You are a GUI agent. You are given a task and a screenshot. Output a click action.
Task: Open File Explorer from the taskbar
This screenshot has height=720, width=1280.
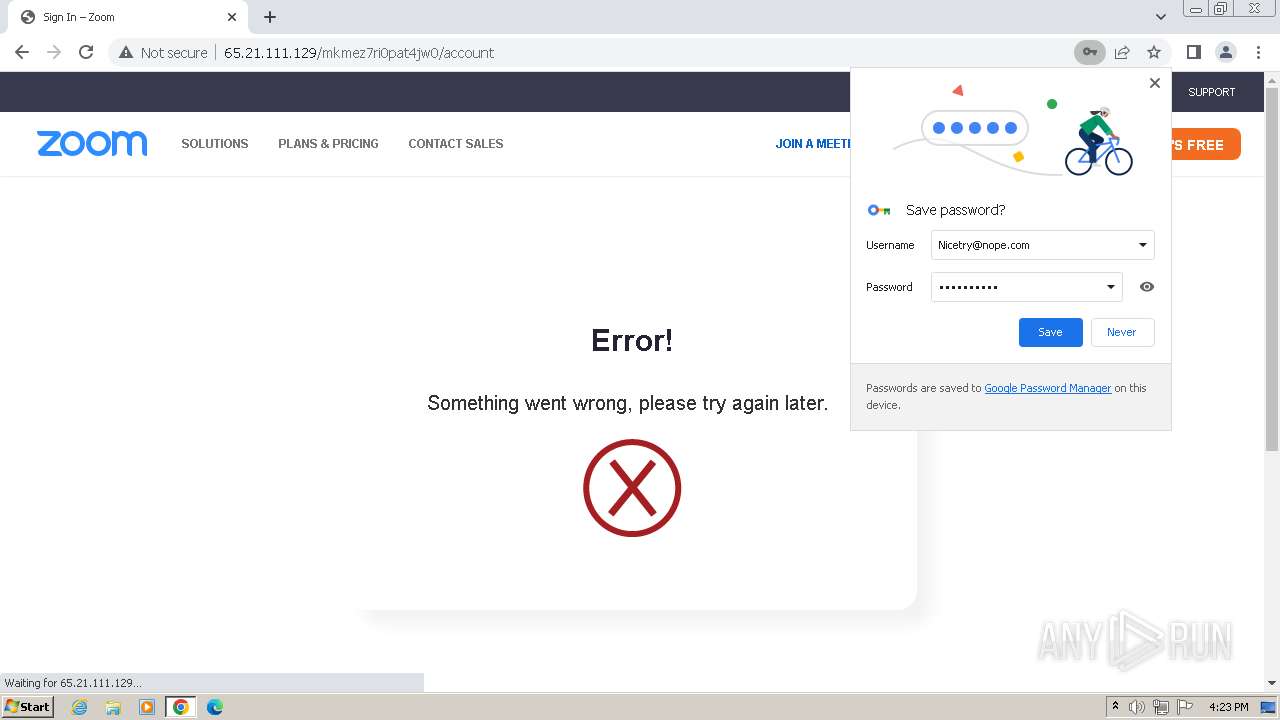click(x=113, y=707)
